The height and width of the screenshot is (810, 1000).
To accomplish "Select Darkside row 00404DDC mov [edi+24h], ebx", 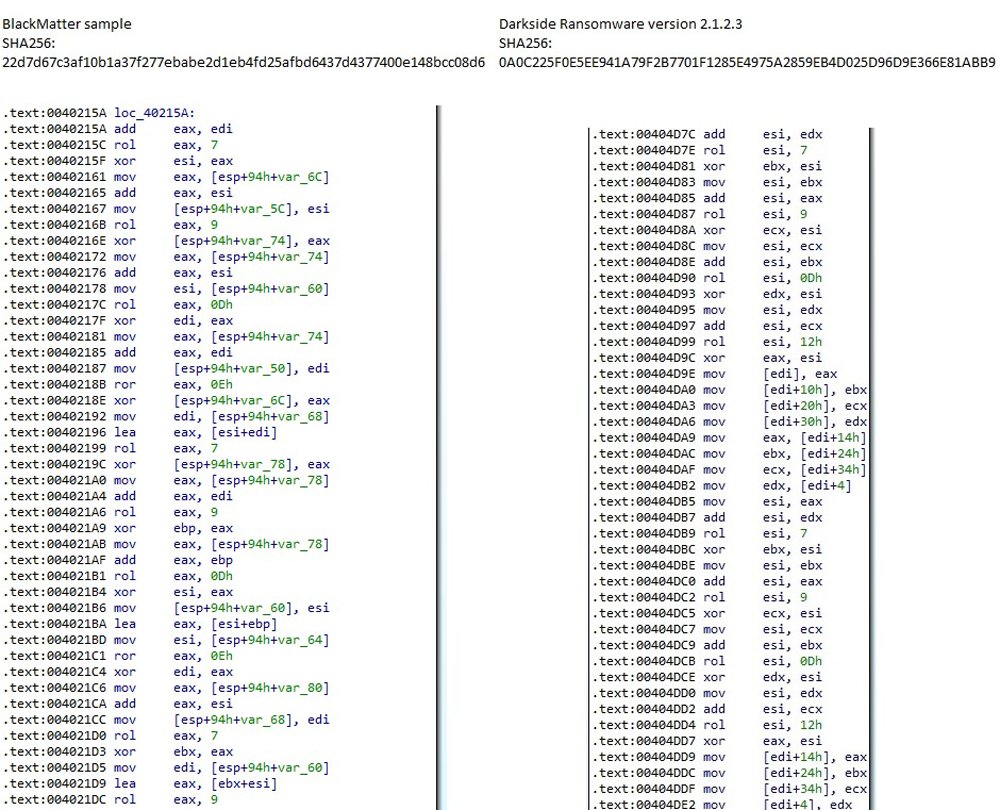I will (x=730, y=773).
